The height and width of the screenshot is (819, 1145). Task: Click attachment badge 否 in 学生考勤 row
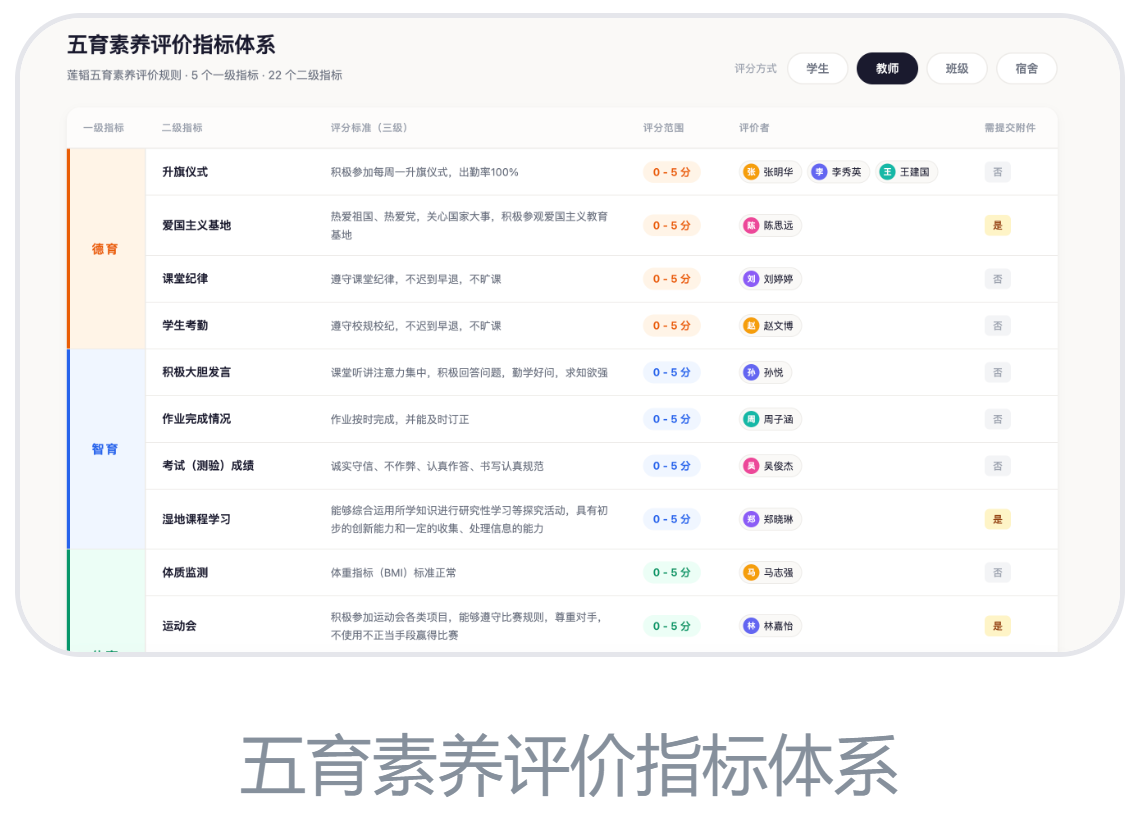tap(997, 326)
